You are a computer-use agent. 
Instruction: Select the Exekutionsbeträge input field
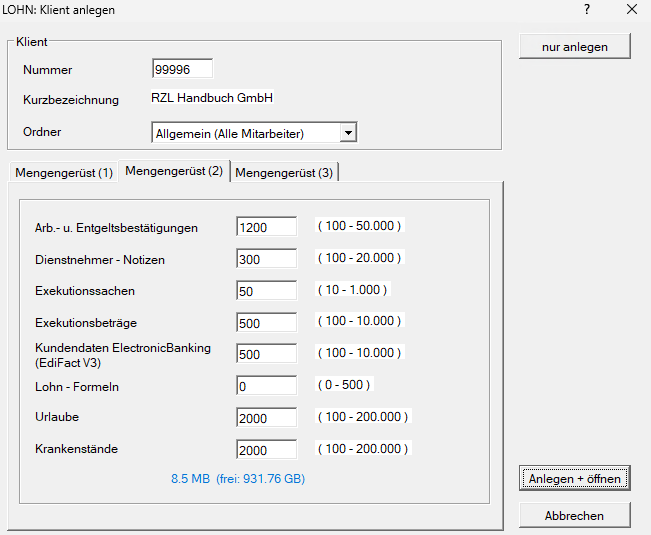tap(267, 323)
